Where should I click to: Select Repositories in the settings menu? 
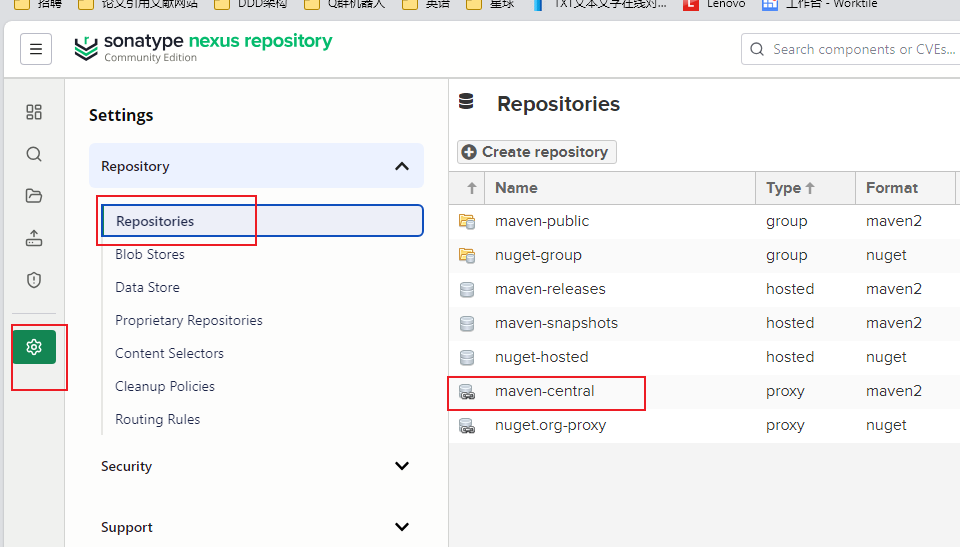pos(263,221)
